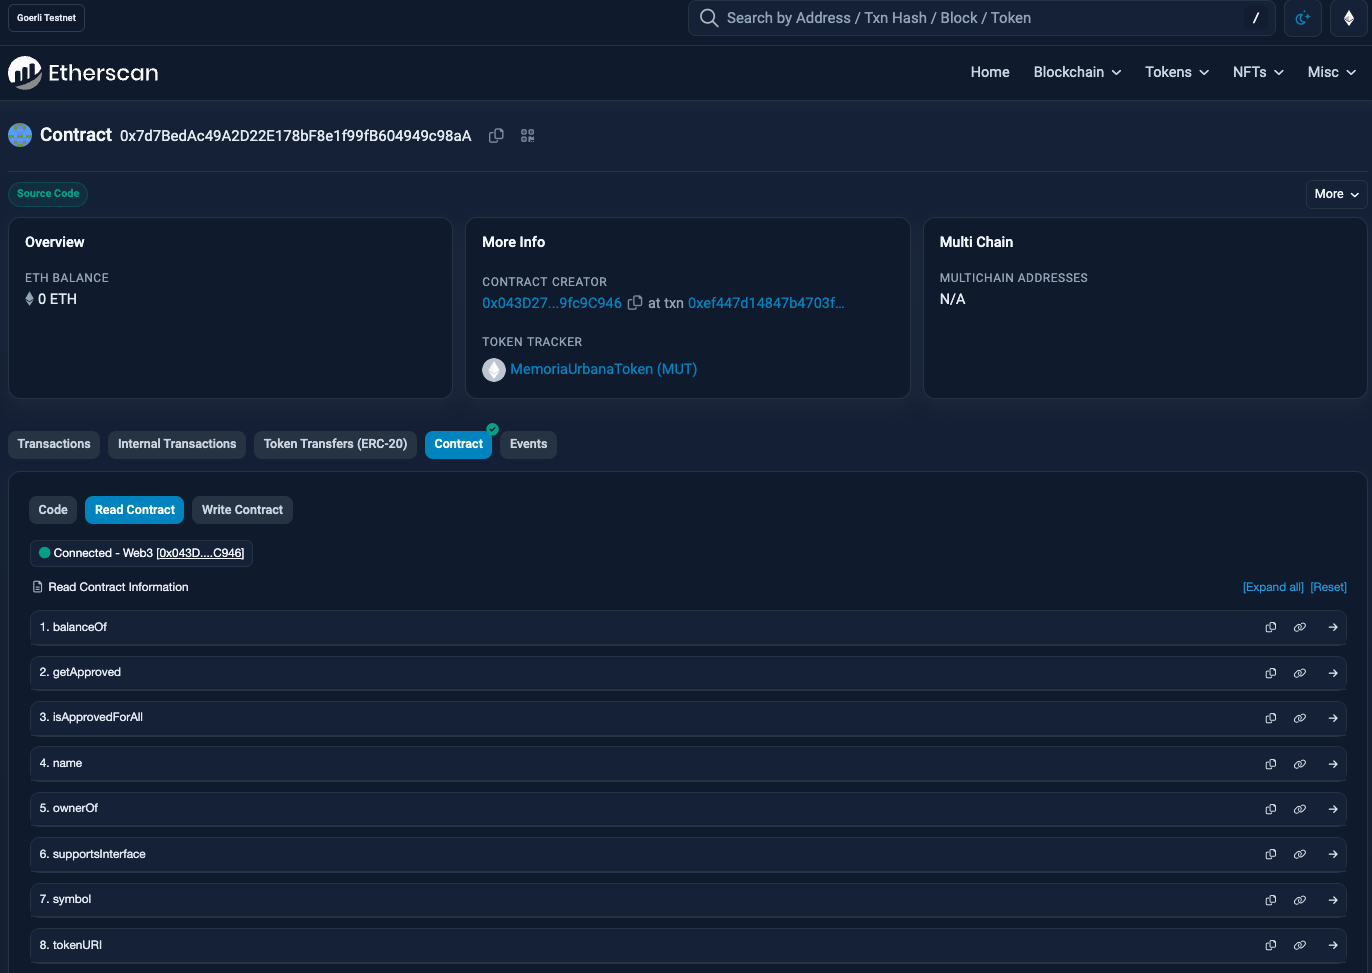Query the name method via arrow icon
The image size is (1372, 973).
pos(1333,763)
